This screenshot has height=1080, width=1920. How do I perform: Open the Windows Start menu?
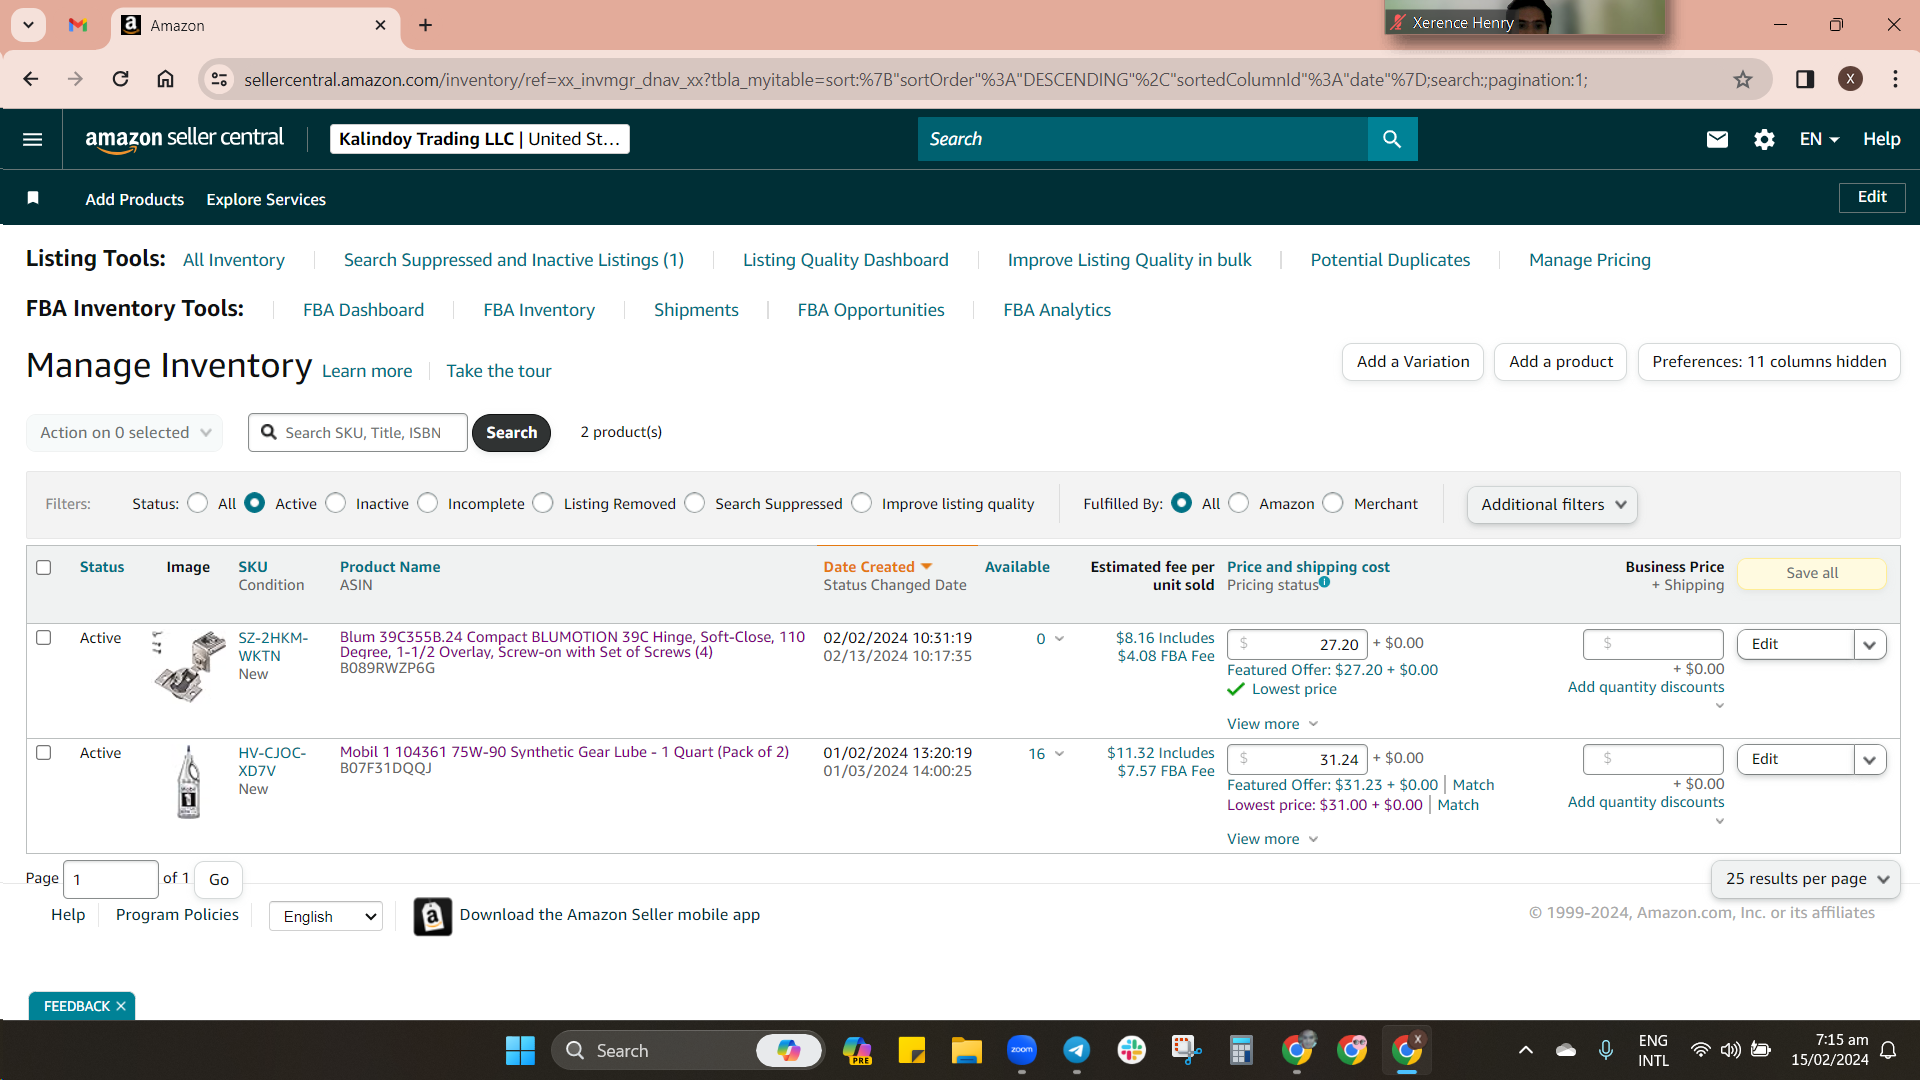(520, 1050)
